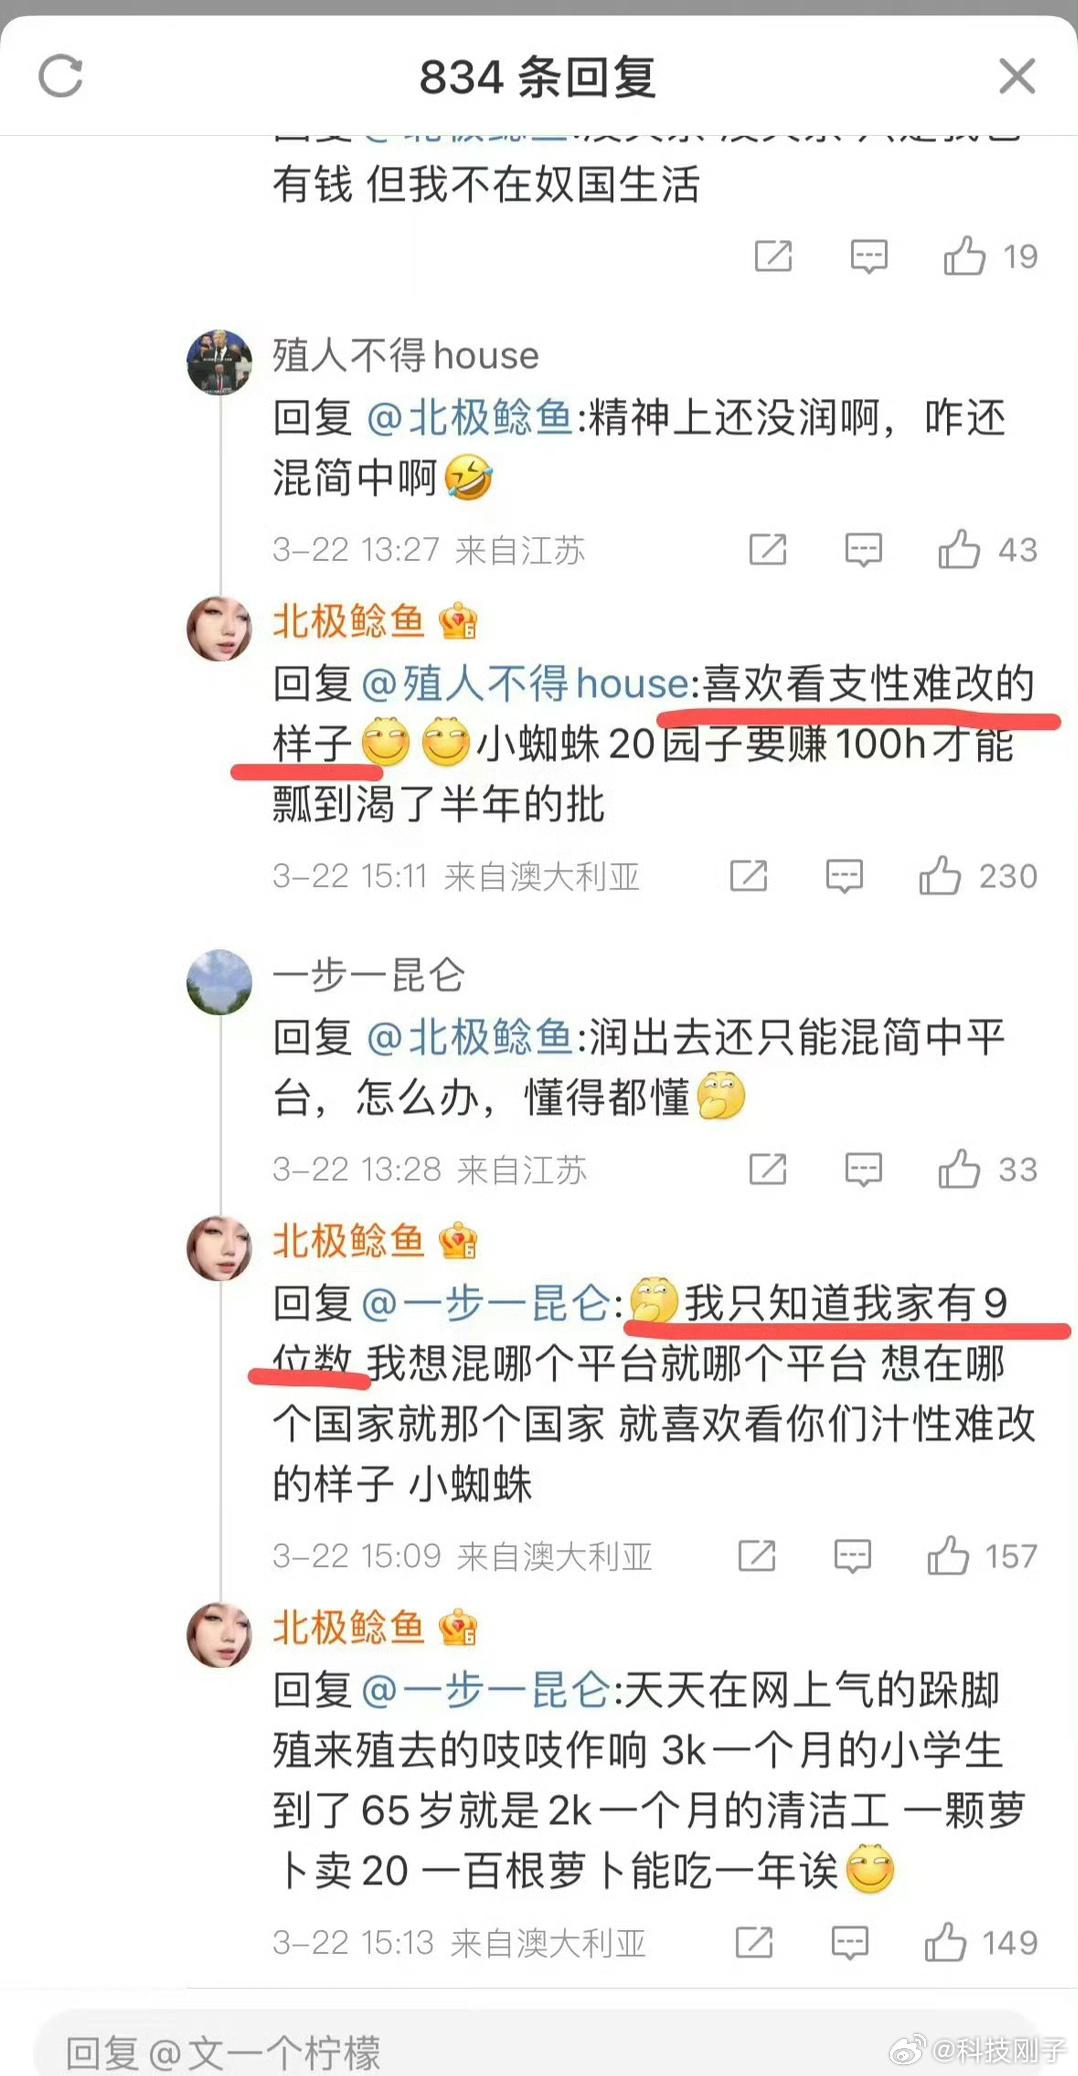Screen dimensions: 1078x2076
Task: Refresh the replies list
Action: pyautogui.click(x=60, y=77)
